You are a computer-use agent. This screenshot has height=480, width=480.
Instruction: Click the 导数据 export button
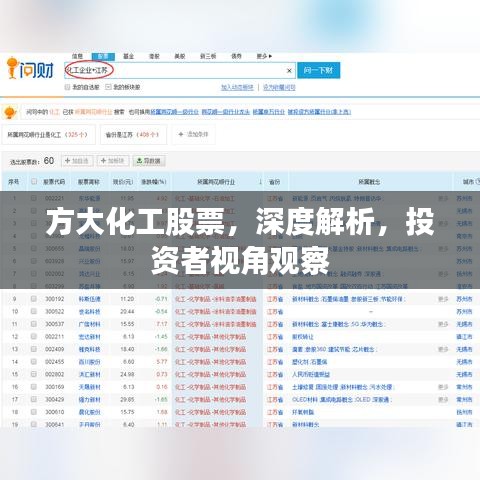149,161
